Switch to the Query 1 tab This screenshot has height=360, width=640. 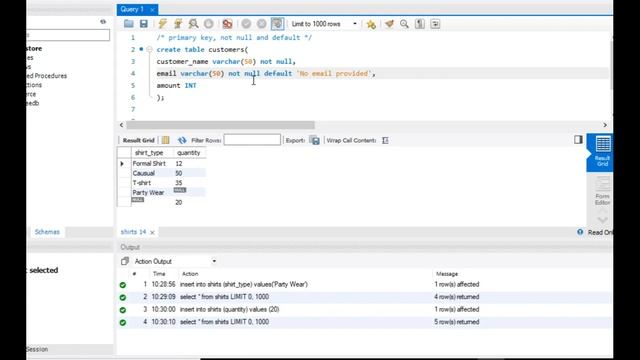(x=132, y=9)
